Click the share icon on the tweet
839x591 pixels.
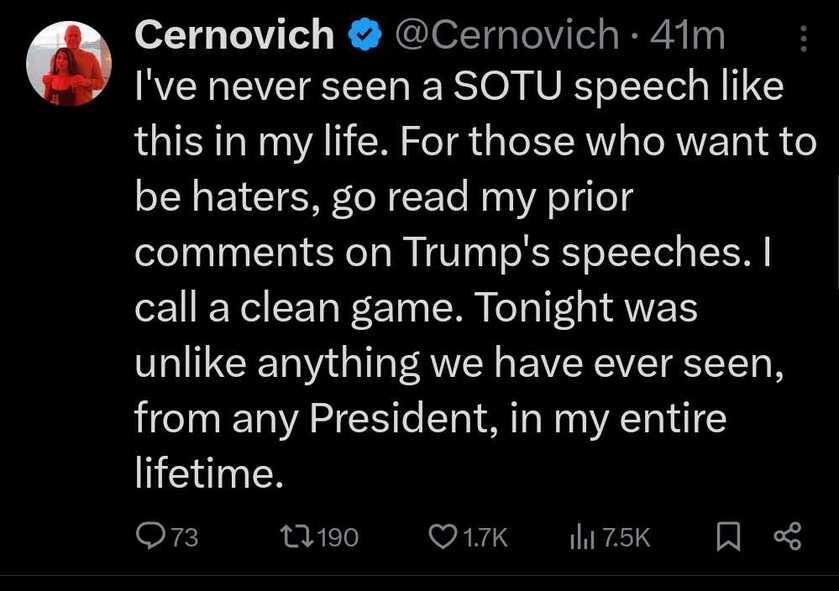click(x=788, y=537)
